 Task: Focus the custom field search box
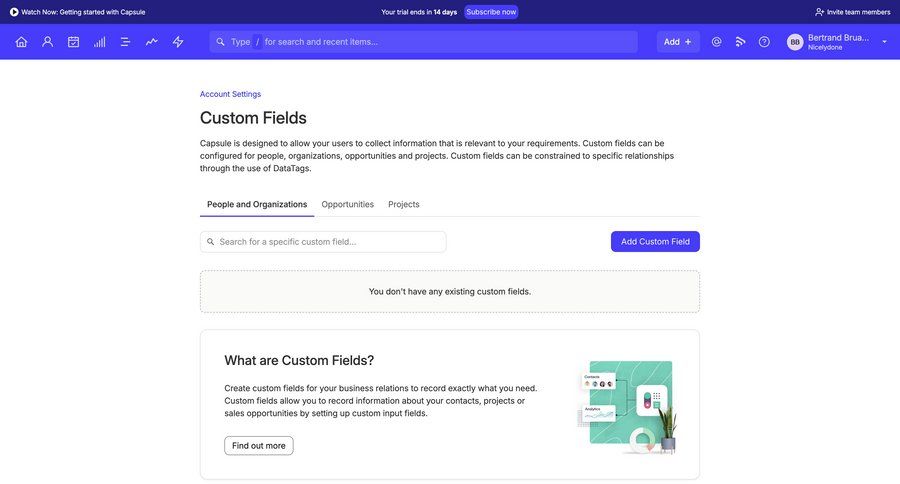[x=323, y=242]
